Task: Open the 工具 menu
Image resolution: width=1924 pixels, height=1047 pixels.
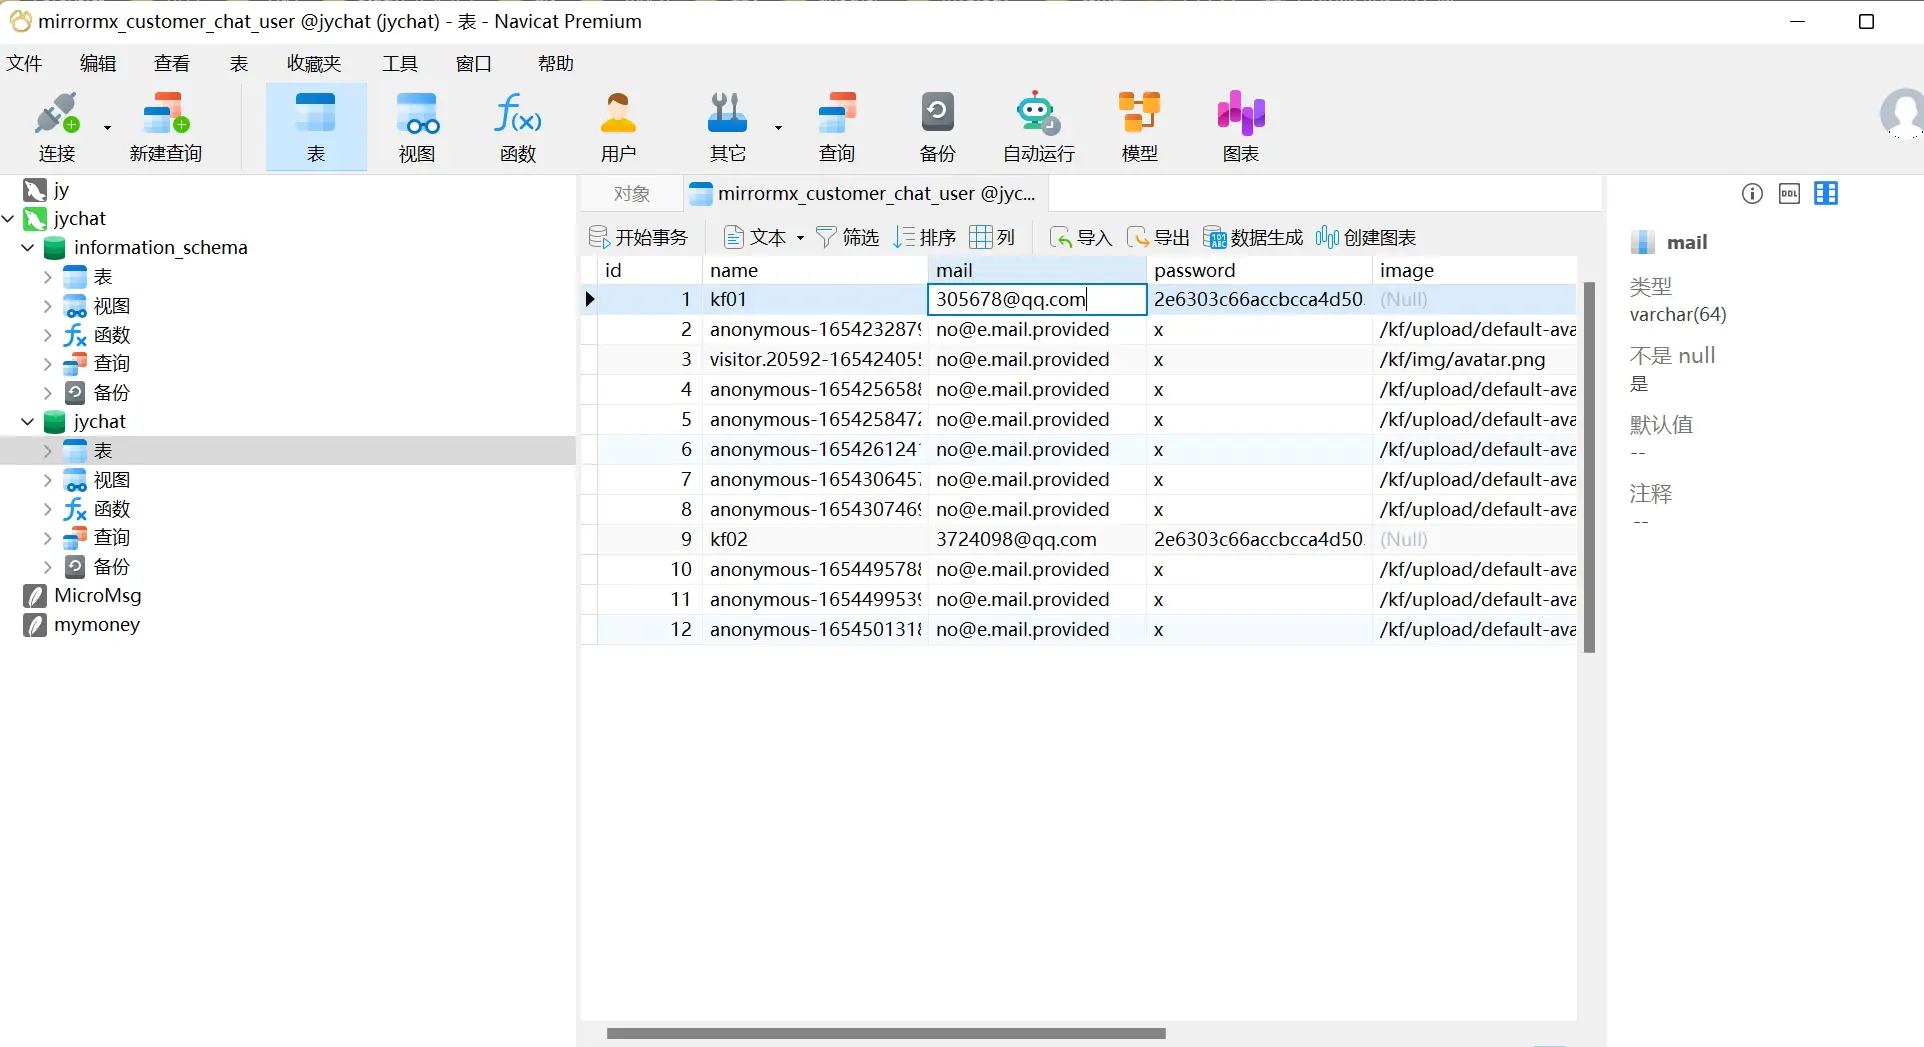Action: click(x=400, y=64)
